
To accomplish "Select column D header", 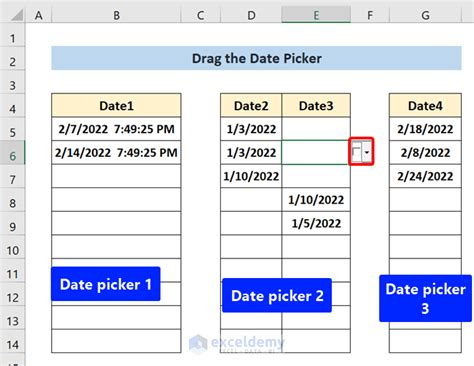I will coord(251,15).
